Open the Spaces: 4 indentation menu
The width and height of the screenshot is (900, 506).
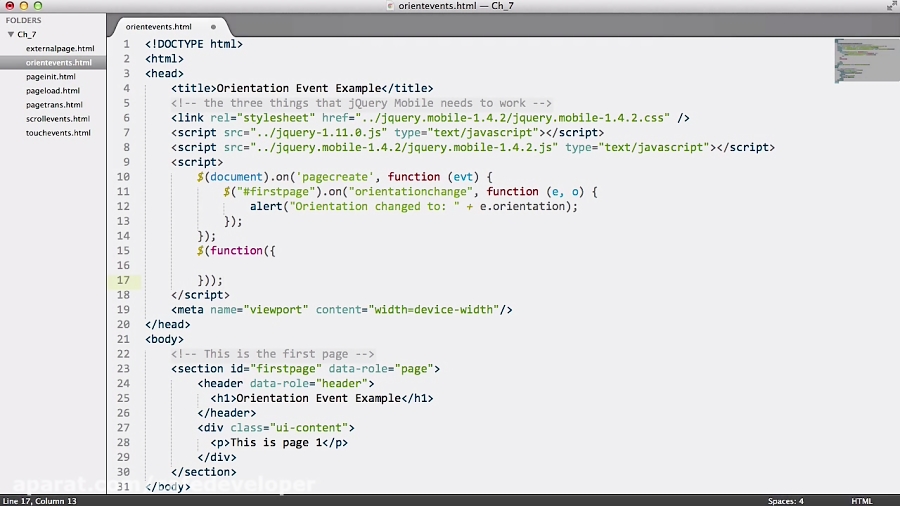pyautogui.click(x=785, y=501)
